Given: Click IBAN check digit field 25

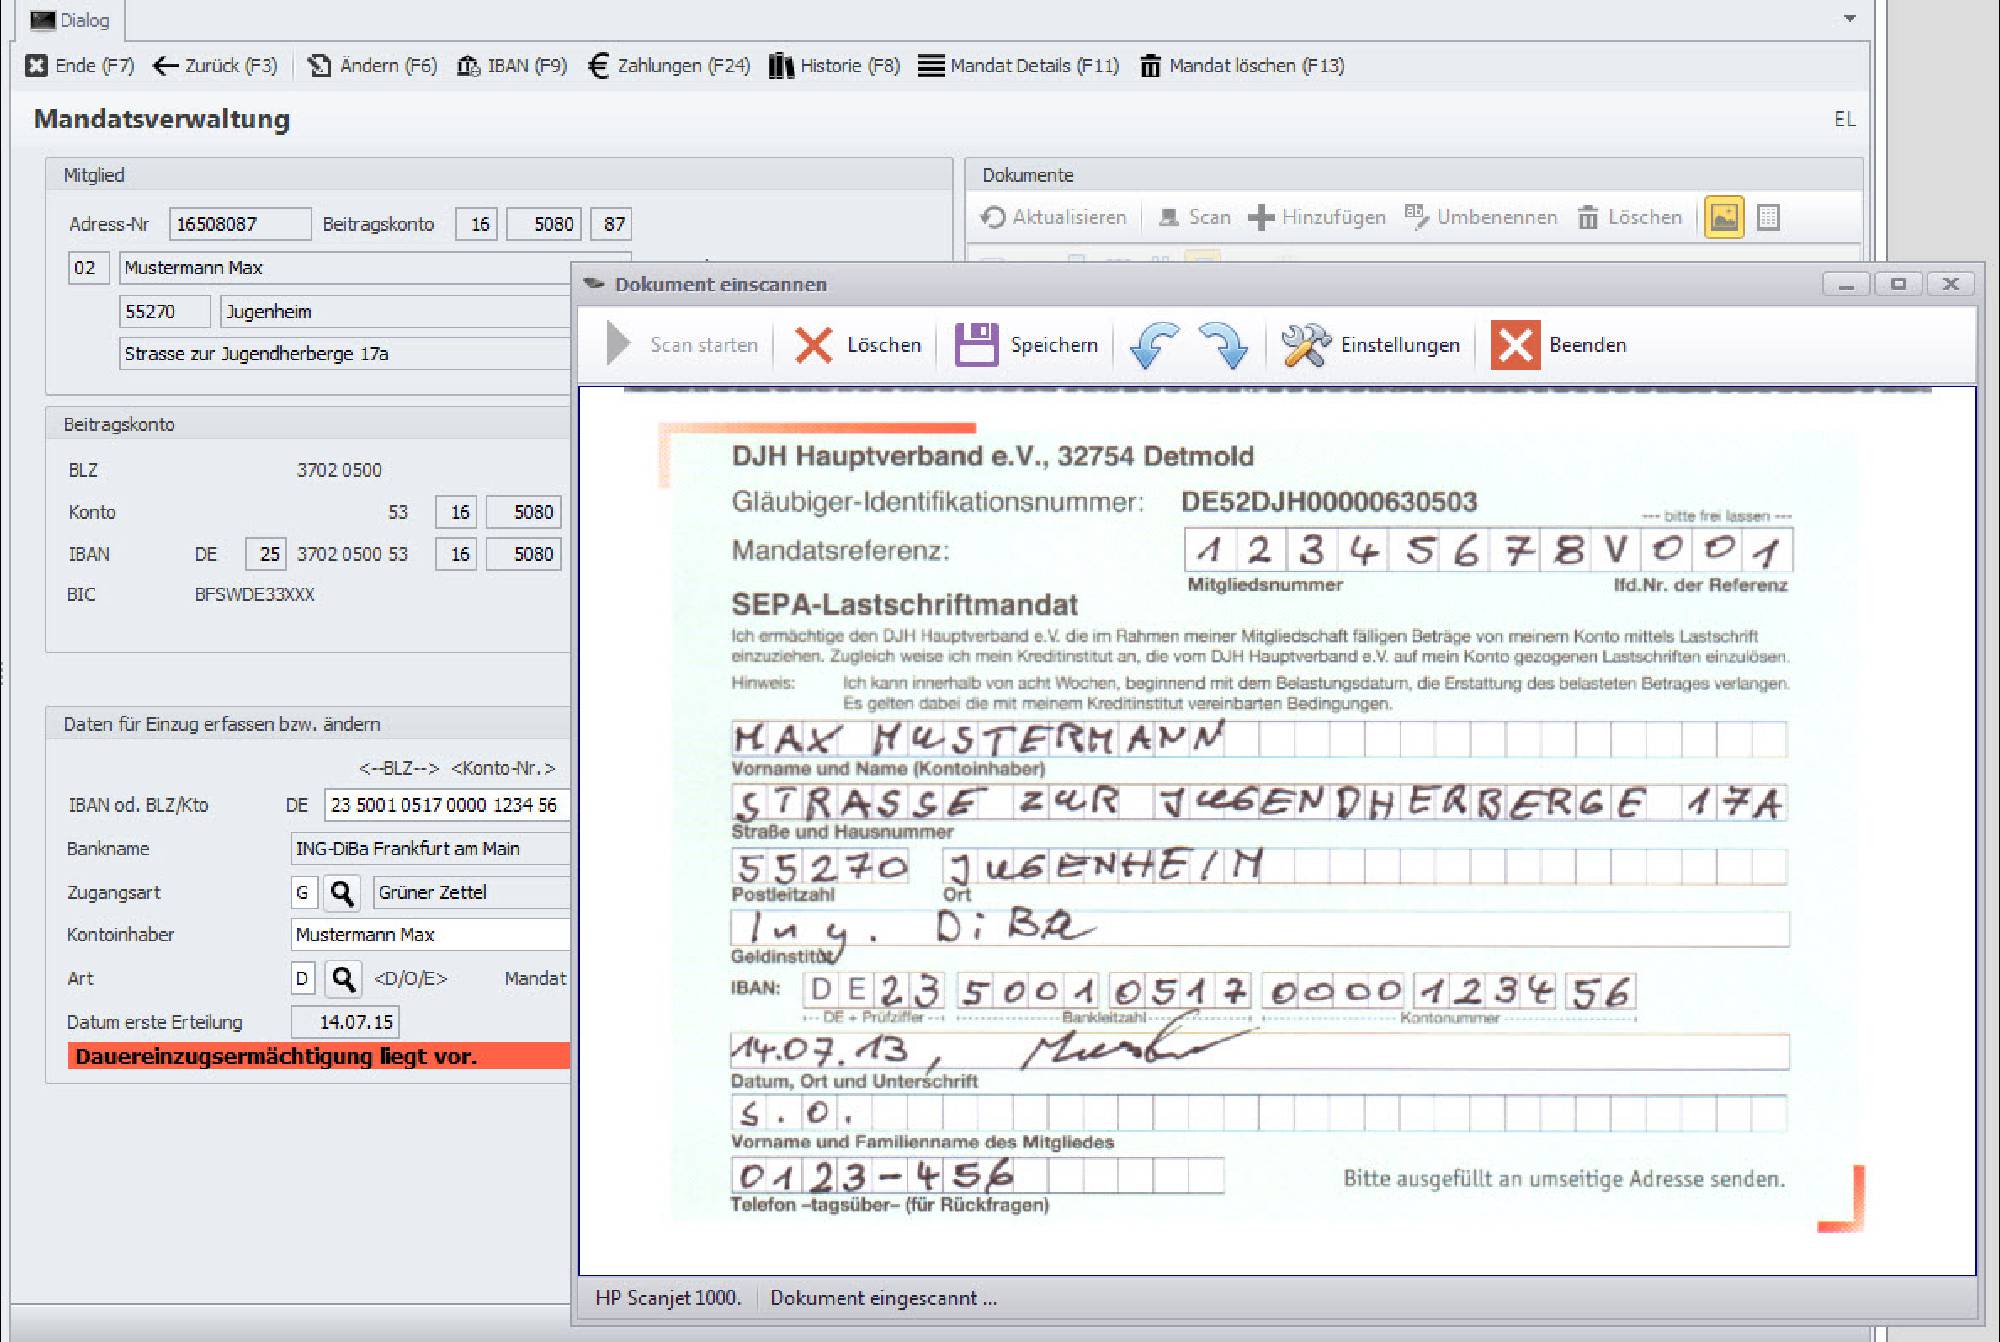Looking at the screenshot, I should tap(267, 554).
